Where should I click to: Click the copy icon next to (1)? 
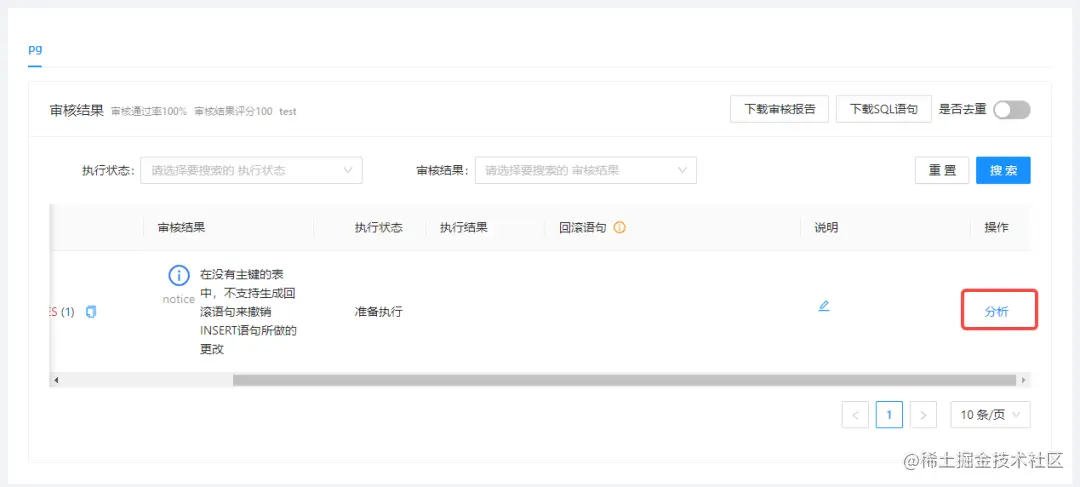coord(91,312)
